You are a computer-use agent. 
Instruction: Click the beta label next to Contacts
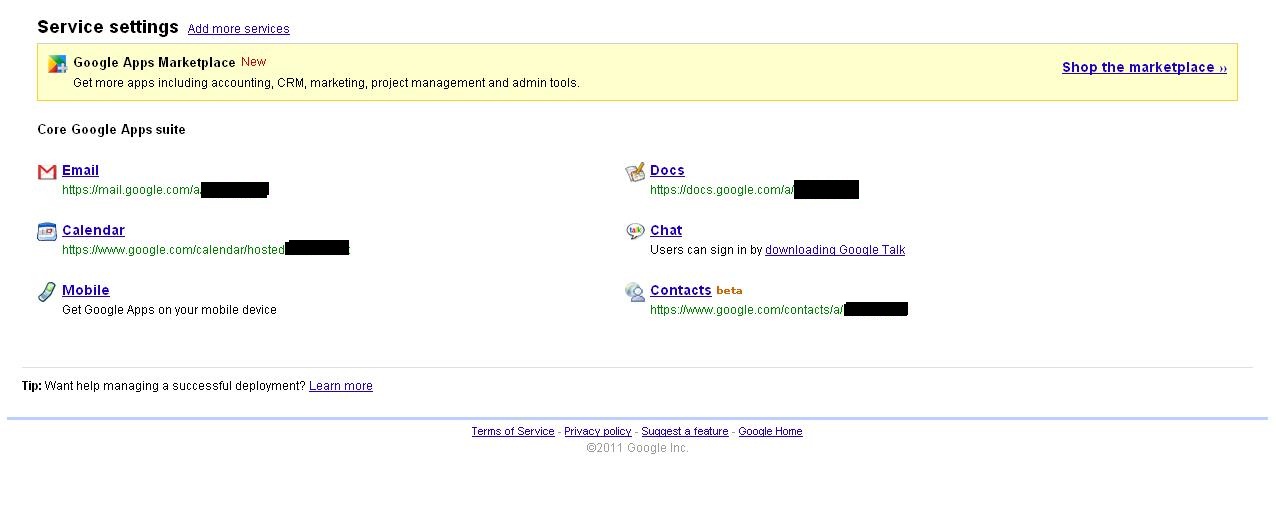point(729,291)
